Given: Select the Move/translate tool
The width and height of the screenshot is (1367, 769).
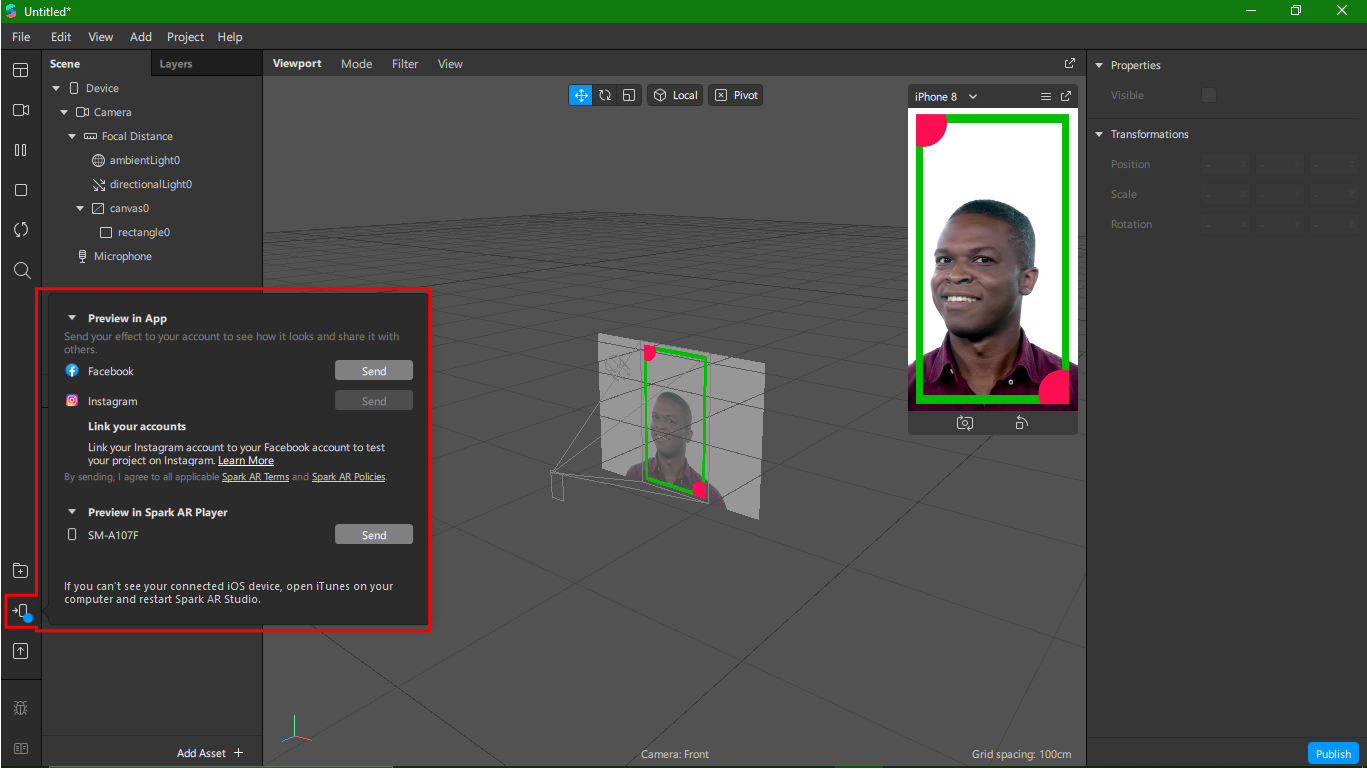Looking at the screenshot, I should (x=580, y=94).
